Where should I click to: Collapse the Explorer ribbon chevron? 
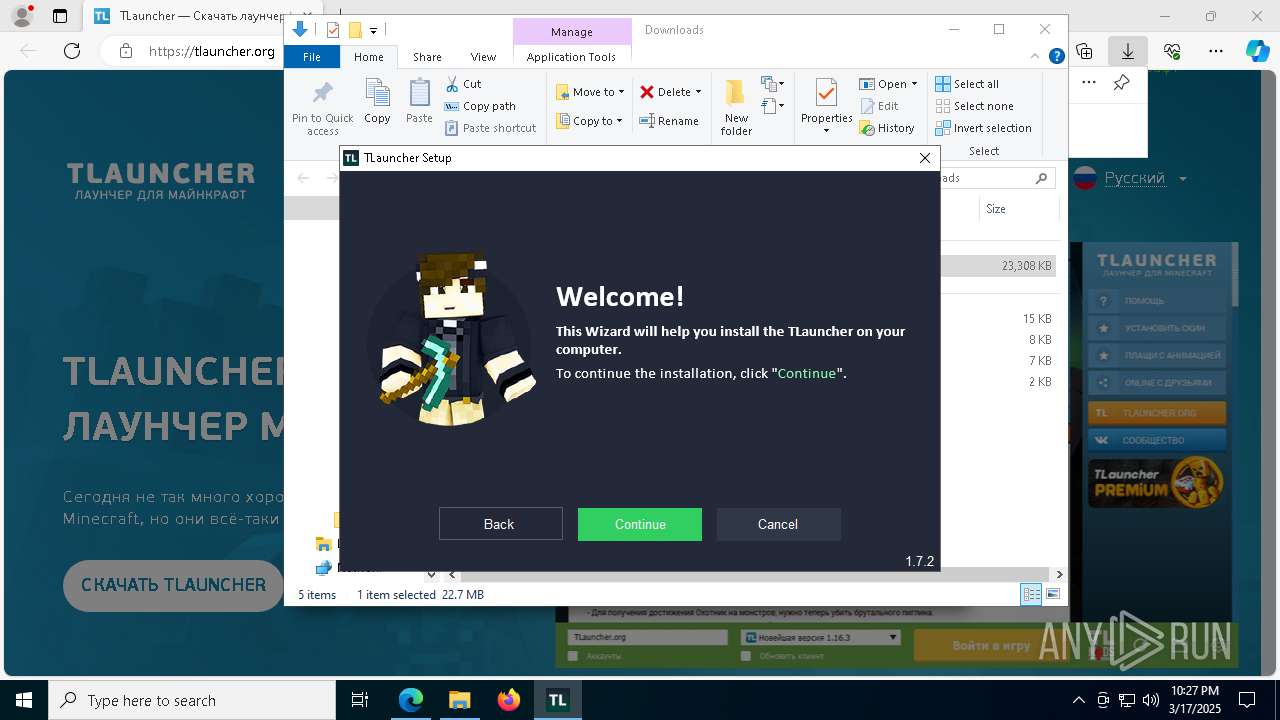[1037, 57]
